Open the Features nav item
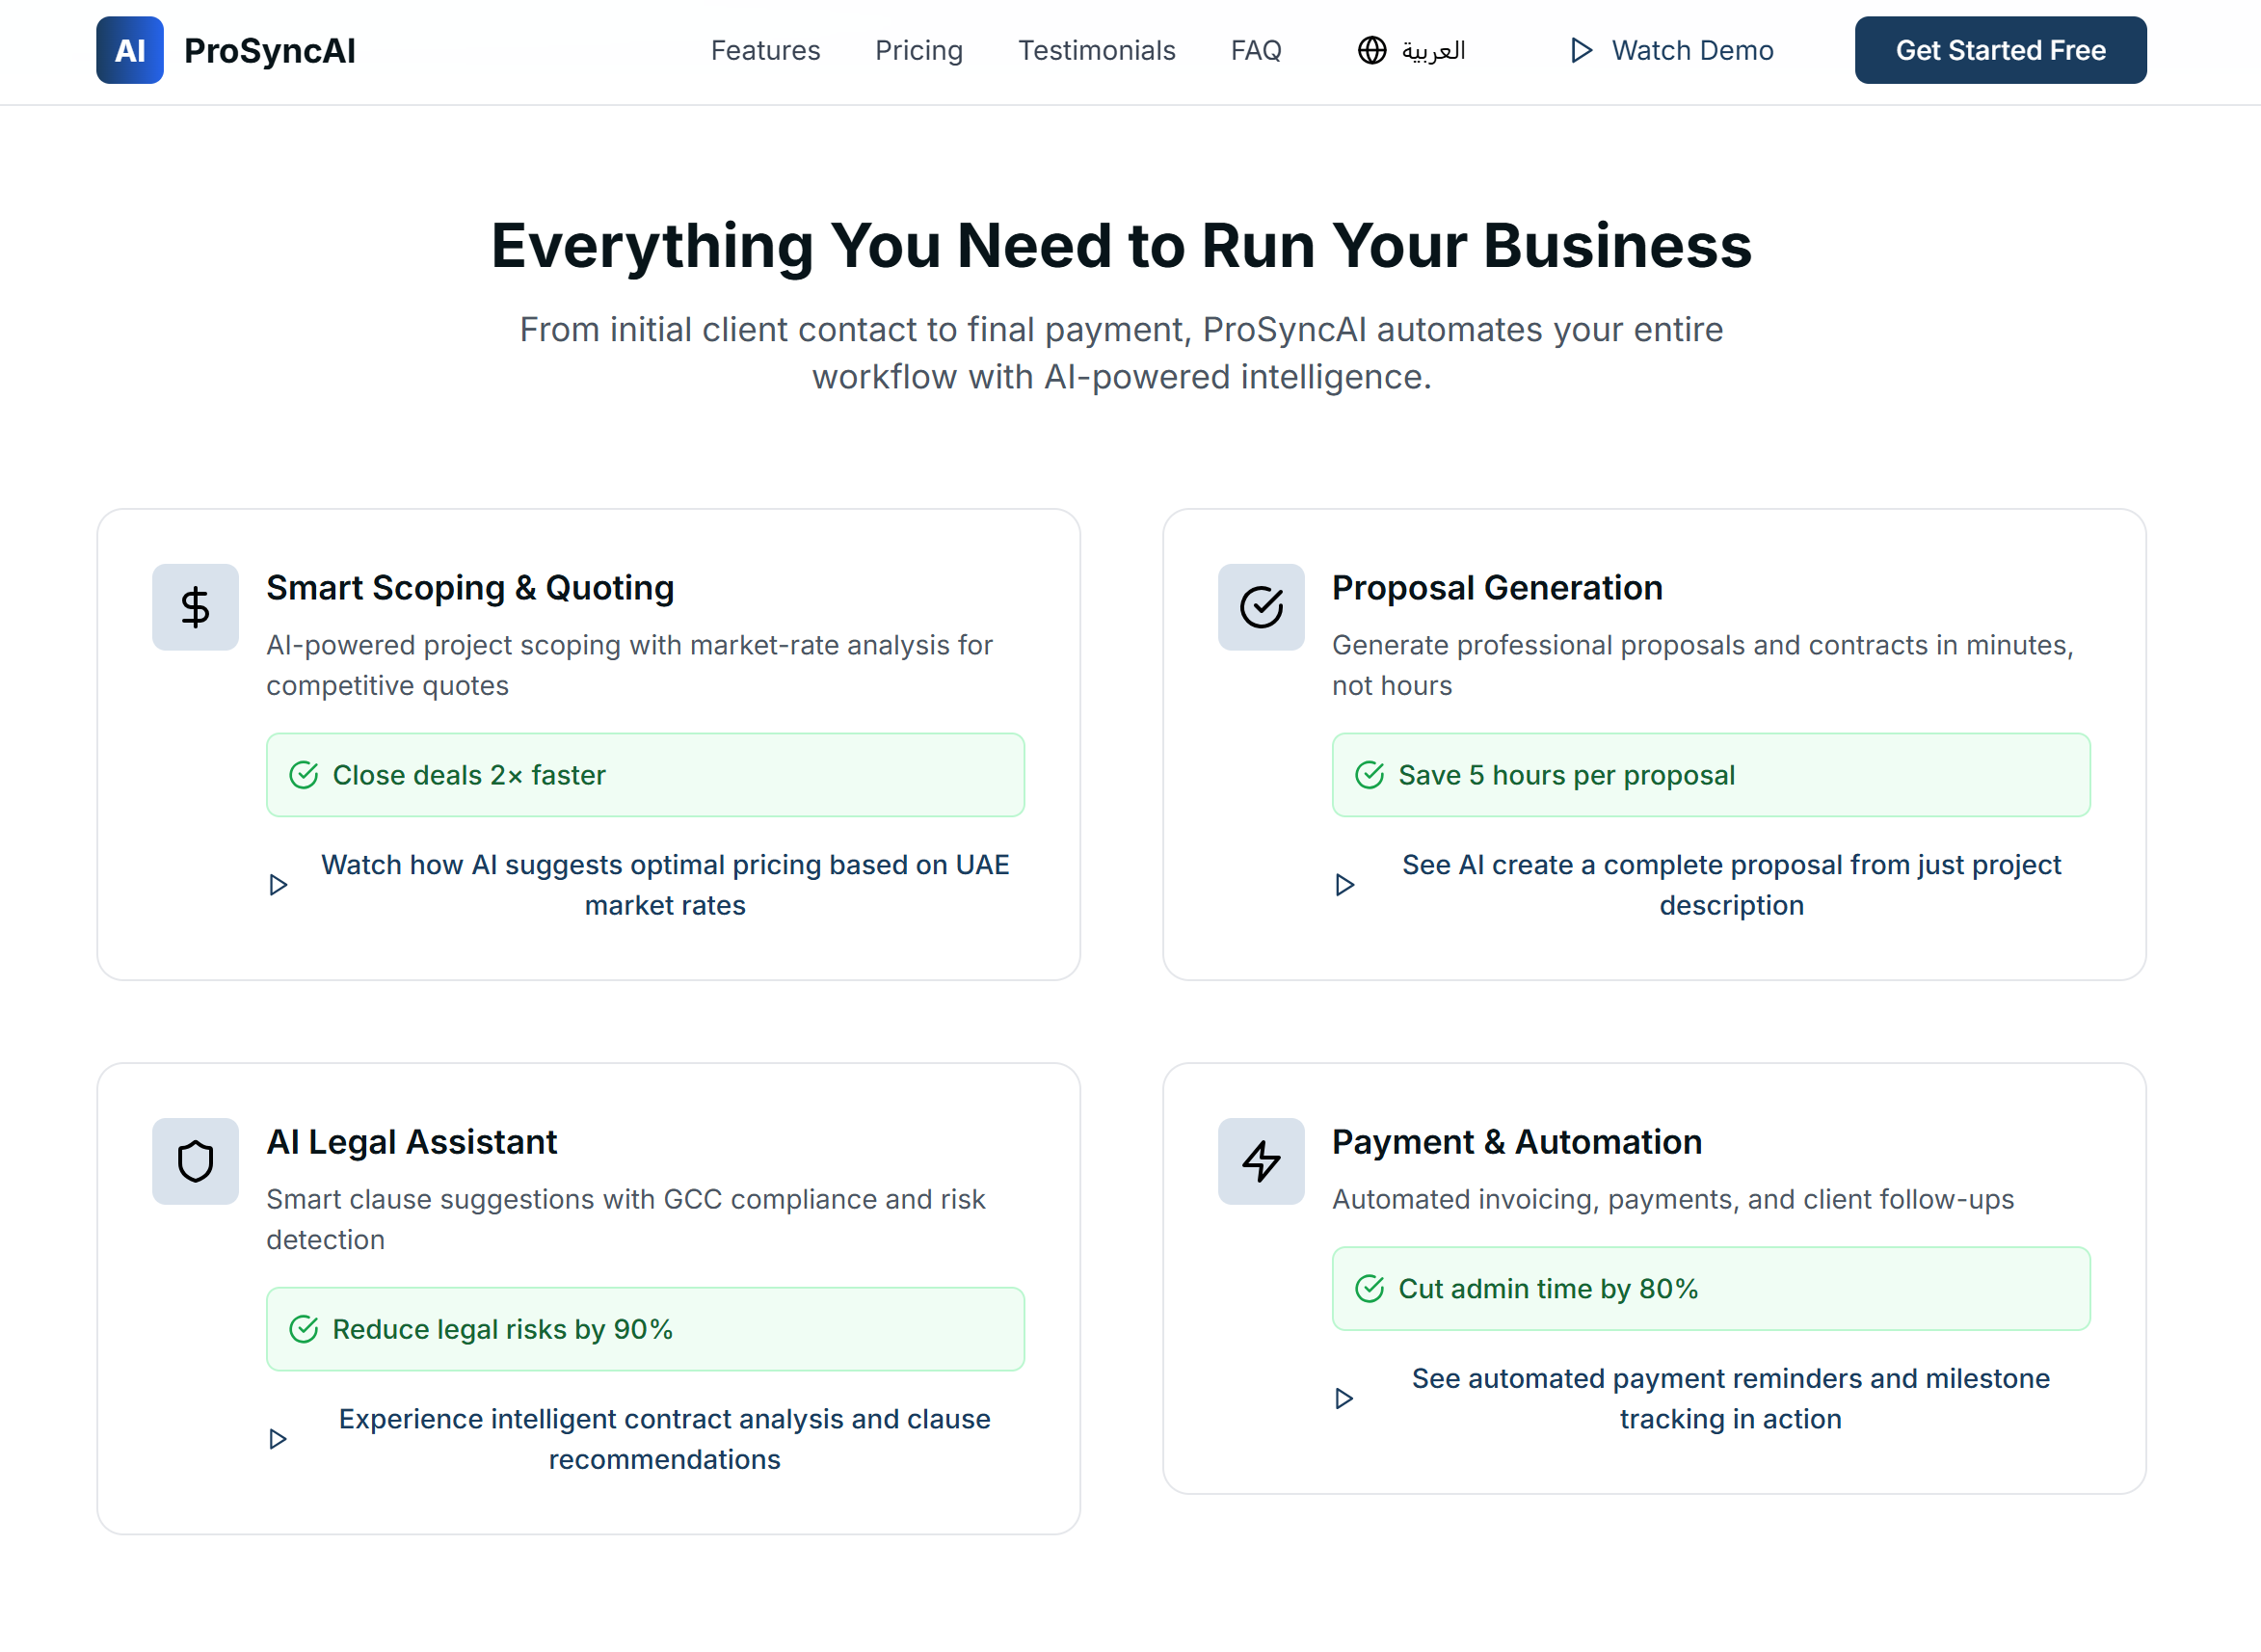Image resolution: width=2261 pixels, height=1652 pixels. pos(765,50)
